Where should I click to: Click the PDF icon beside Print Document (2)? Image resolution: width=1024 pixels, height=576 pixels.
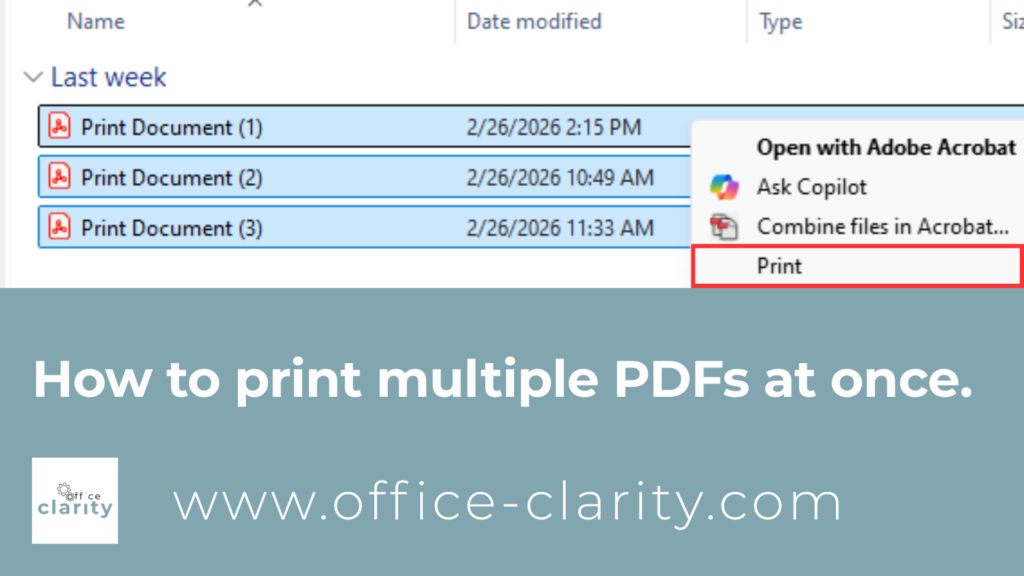(60, 177)
